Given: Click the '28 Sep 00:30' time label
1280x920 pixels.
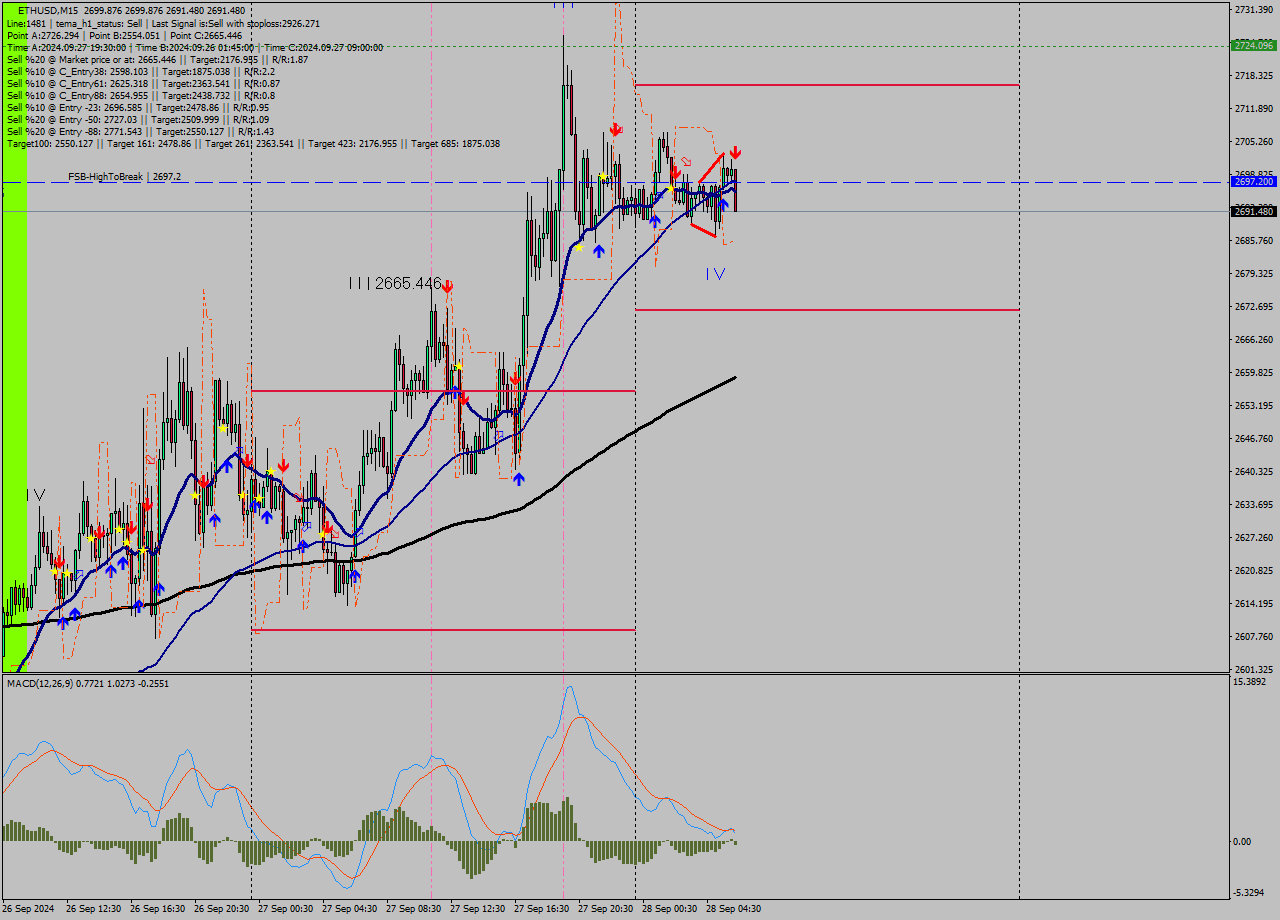Looking at the screenshot, I should 670,909.
